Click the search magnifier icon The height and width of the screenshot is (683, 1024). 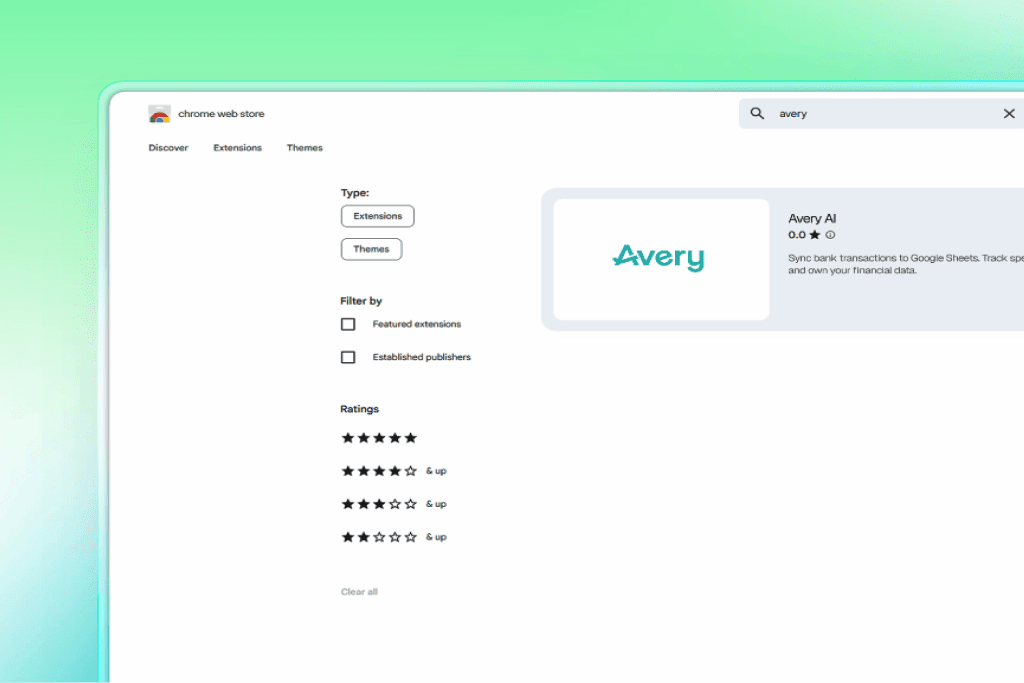757,114
